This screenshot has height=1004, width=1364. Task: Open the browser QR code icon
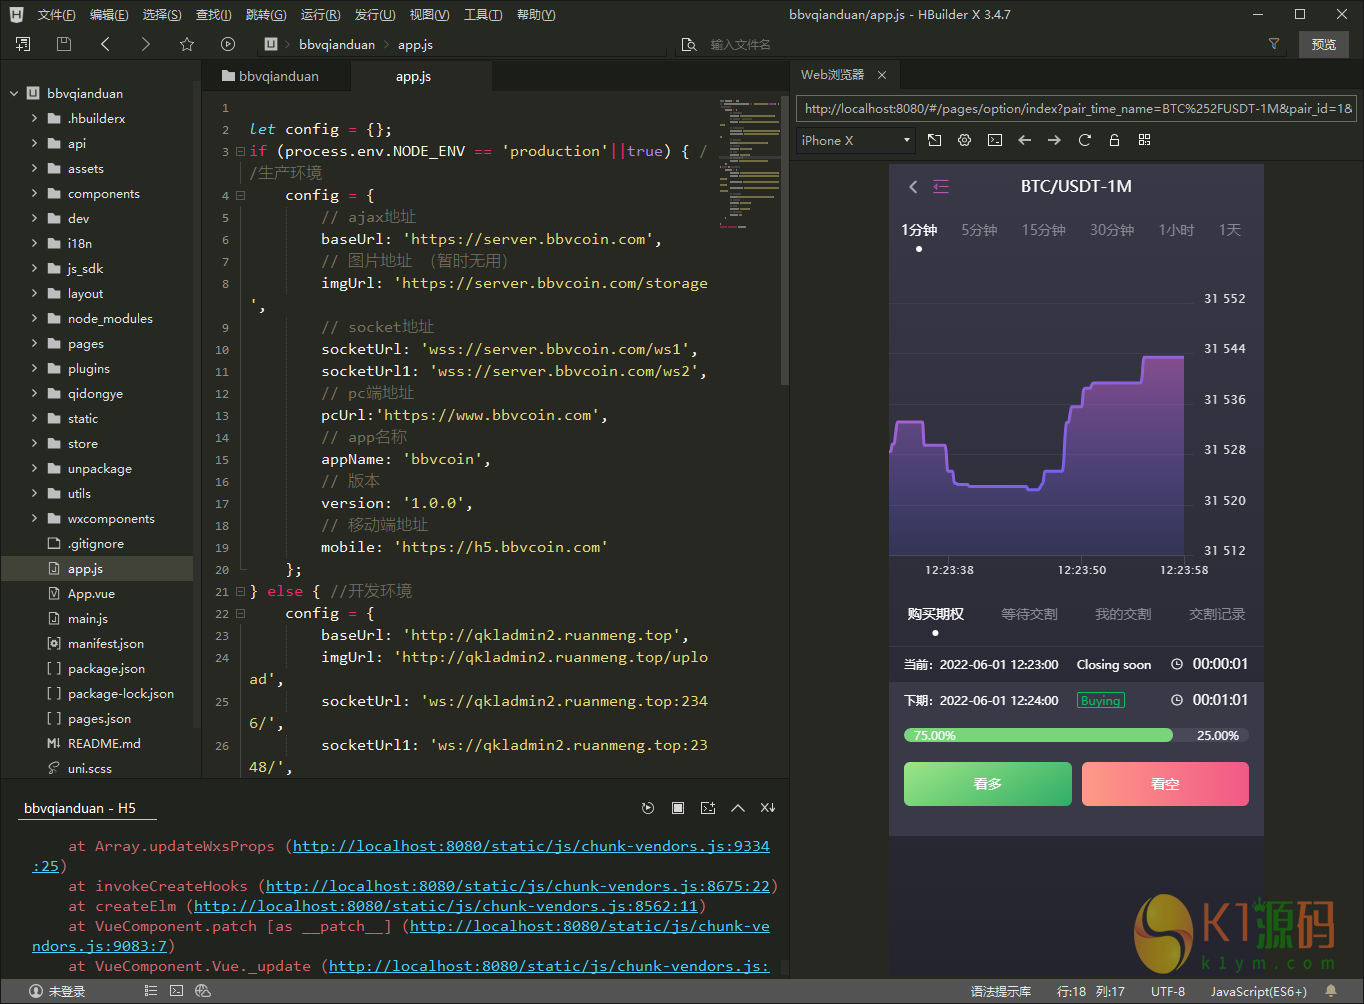(1145, 140)
